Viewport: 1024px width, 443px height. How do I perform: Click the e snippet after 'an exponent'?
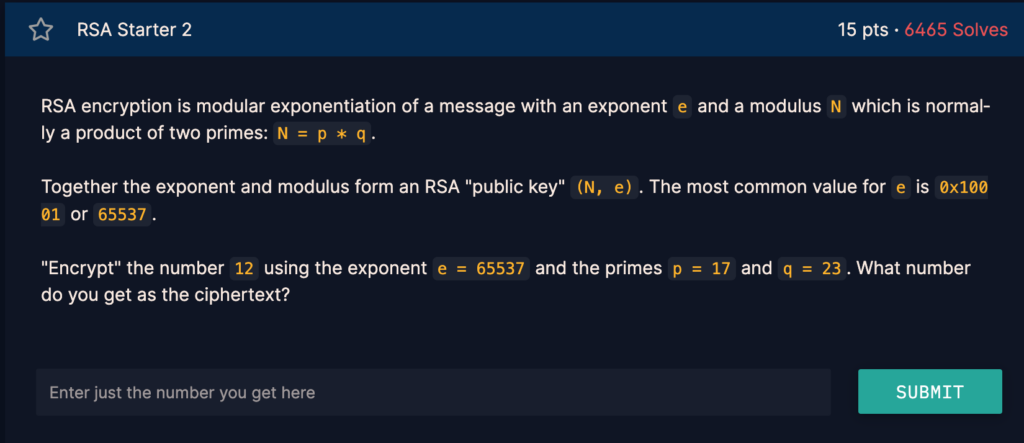point(683,107)
